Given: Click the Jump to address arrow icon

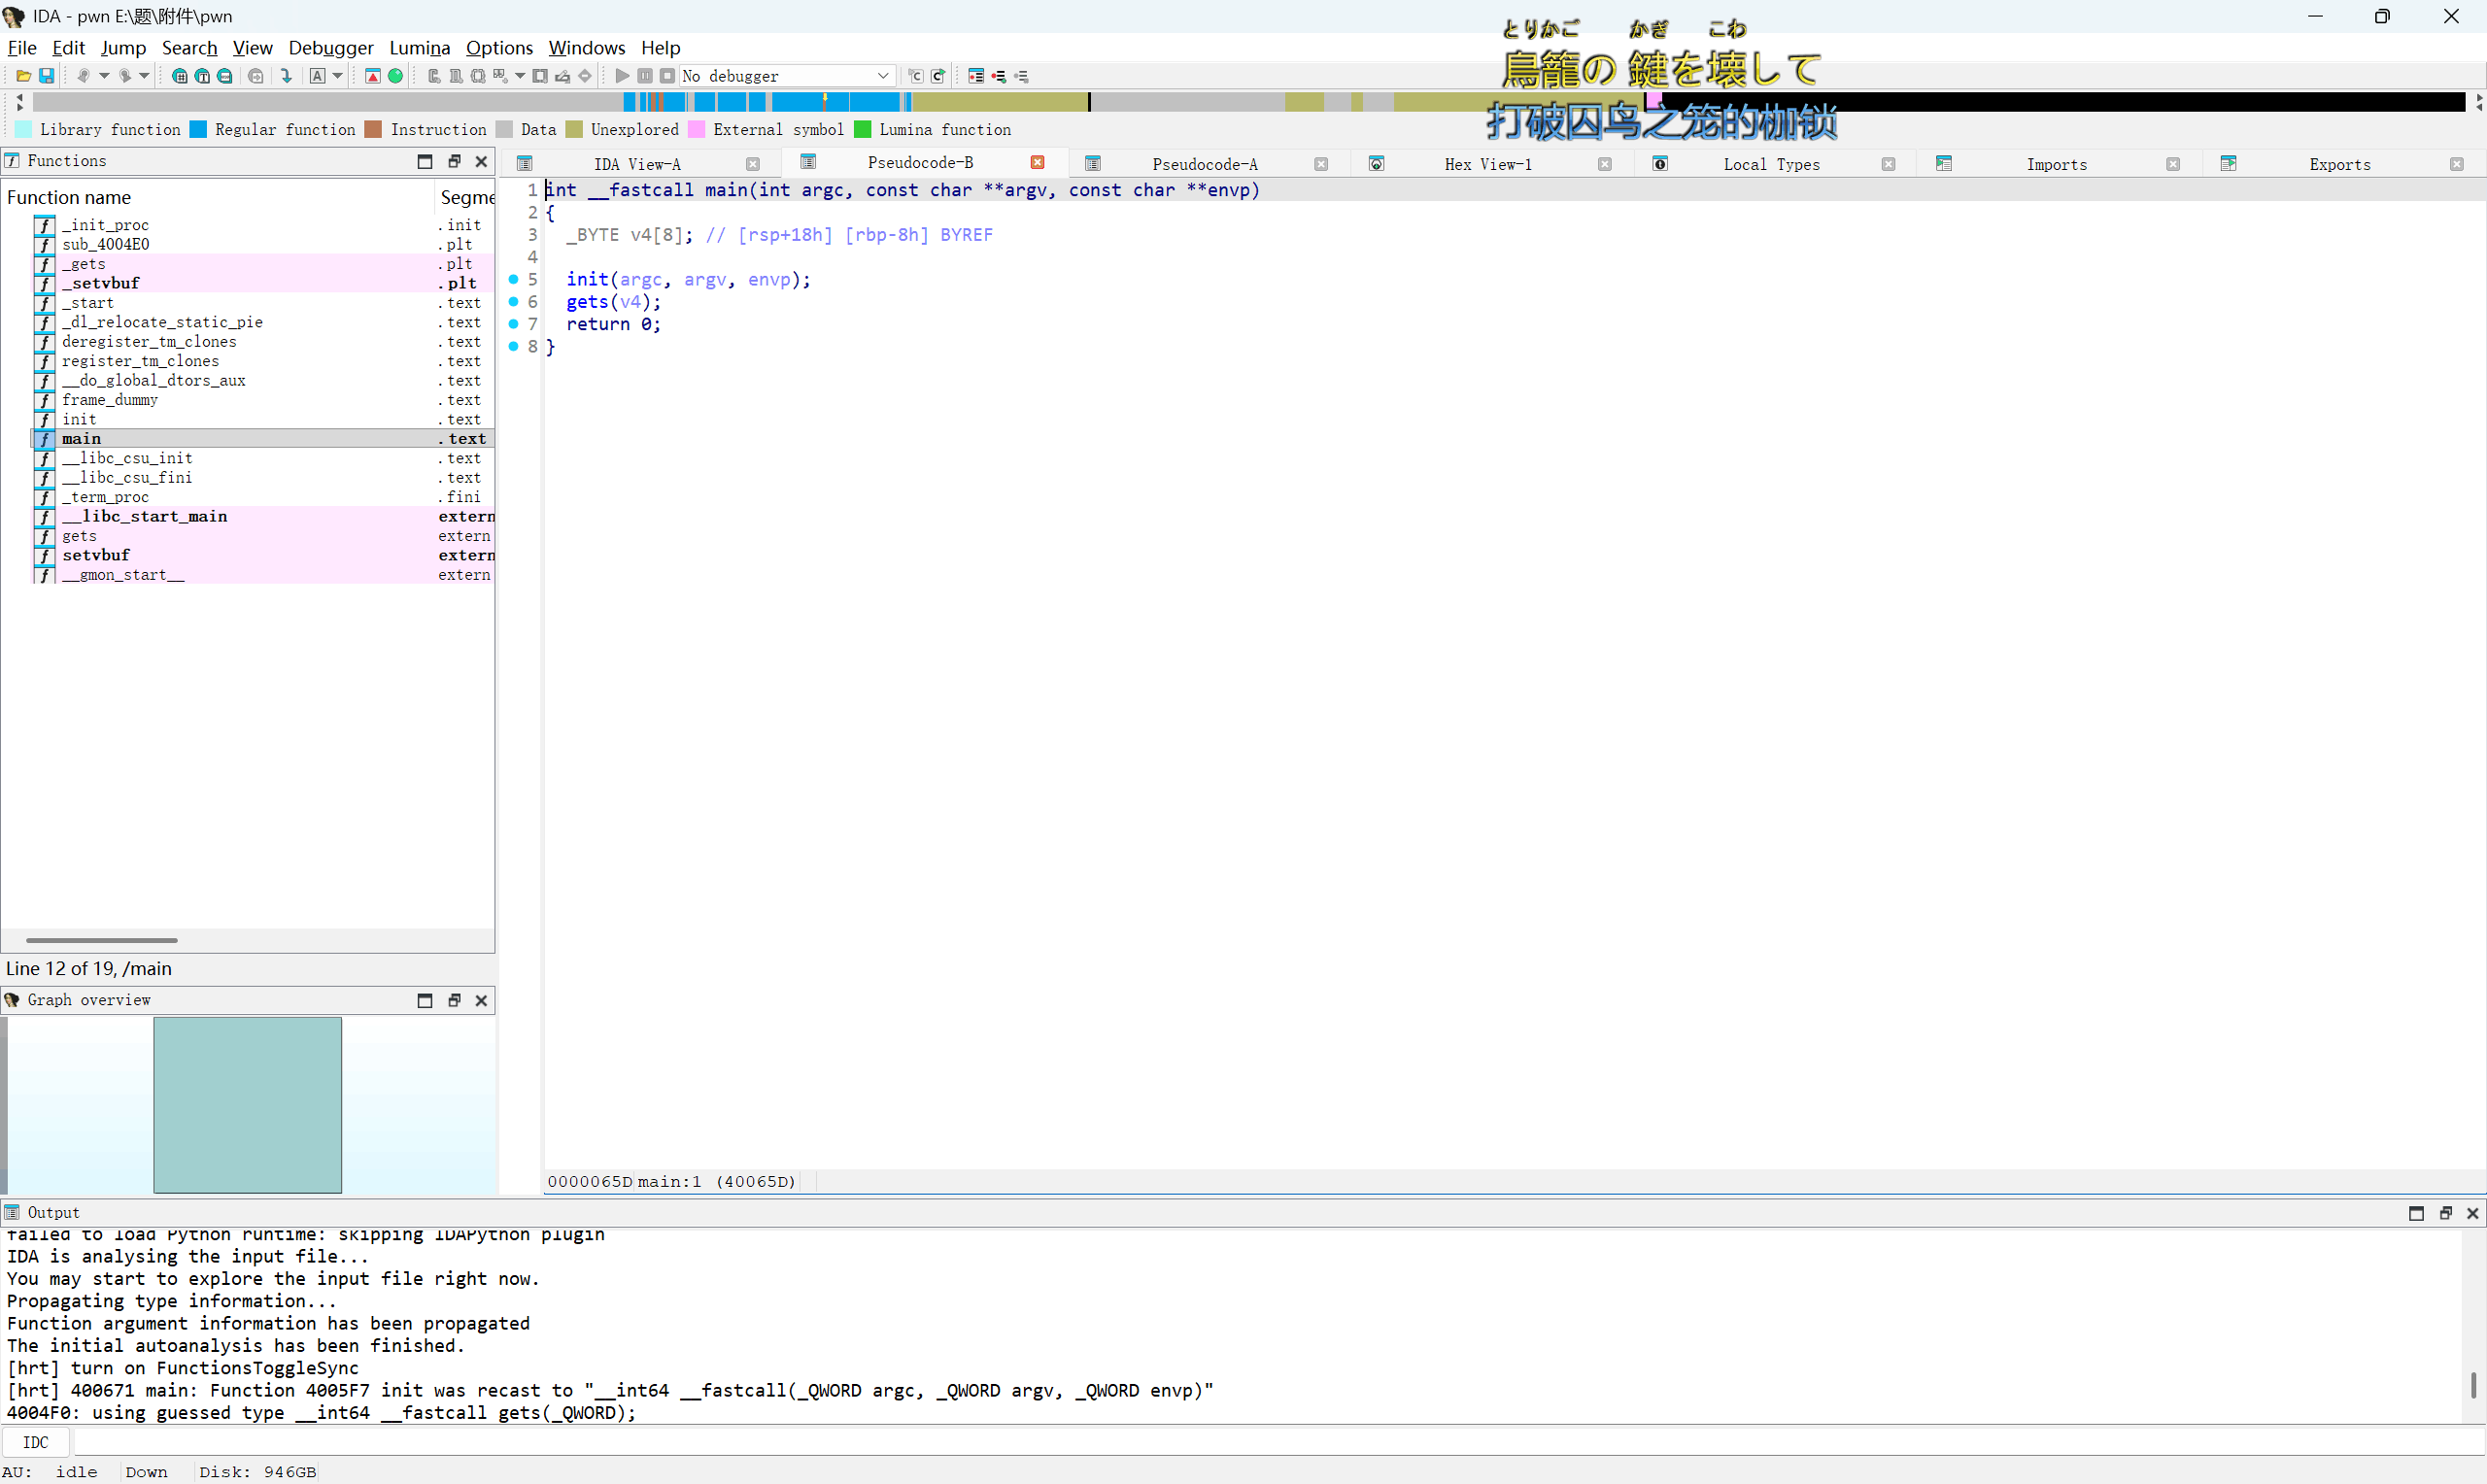Looking at the screenshot, I should (x=287, y=76).
